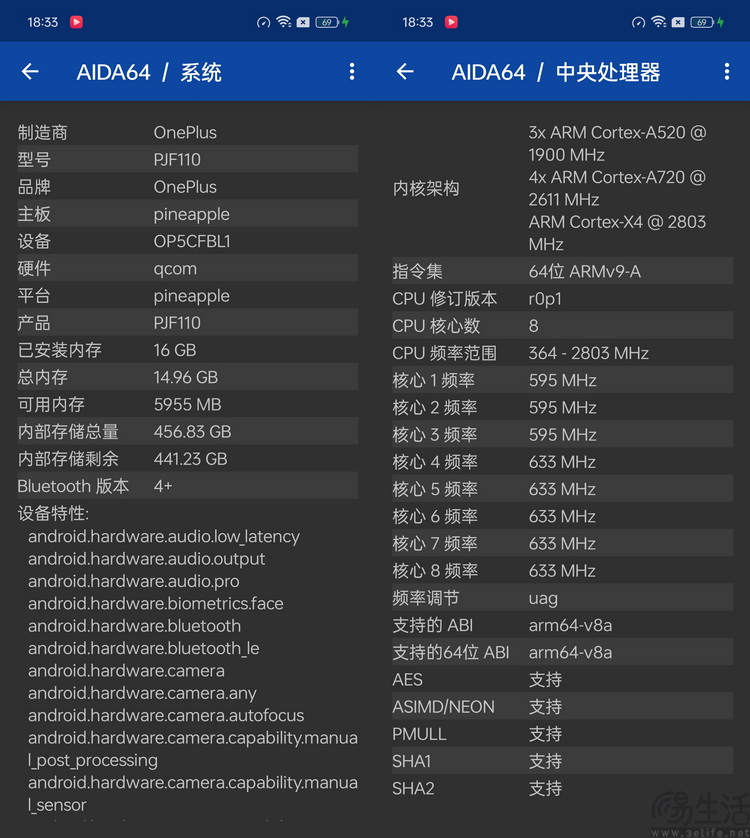Select the 4x ARM Cortex-A720 @ 2611 MHz text

point(617,188)
